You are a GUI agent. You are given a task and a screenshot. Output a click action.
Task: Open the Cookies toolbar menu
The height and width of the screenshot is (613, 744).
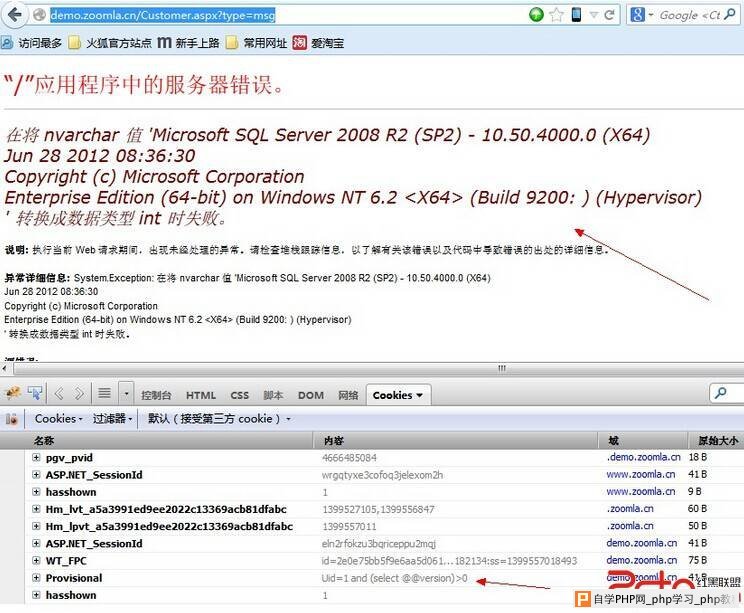[58, 418]
